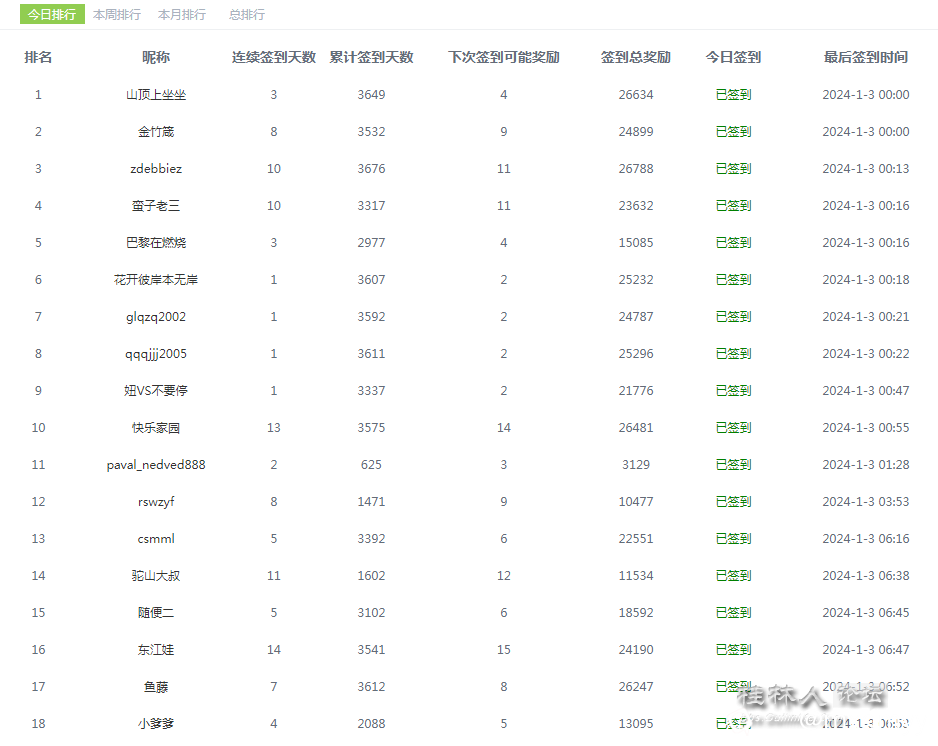The width and height of the screenshot is (938, 746).
Task: Open 金竹葳 user profile
Action: pyautogui.click(x=155, y=131)
